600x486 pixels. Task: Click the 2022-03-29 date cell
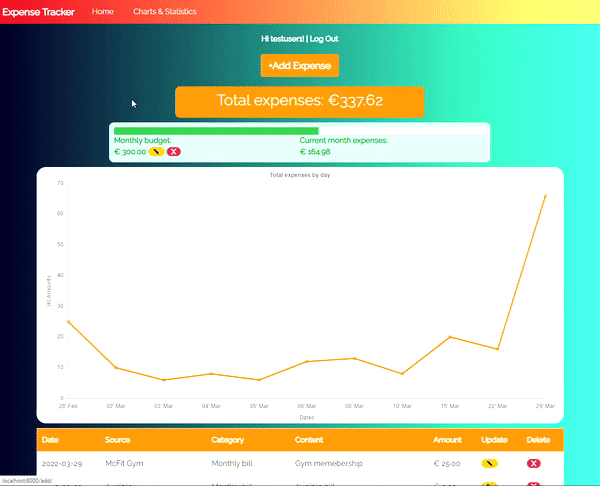pyautogui.click(x=62, y=463)
